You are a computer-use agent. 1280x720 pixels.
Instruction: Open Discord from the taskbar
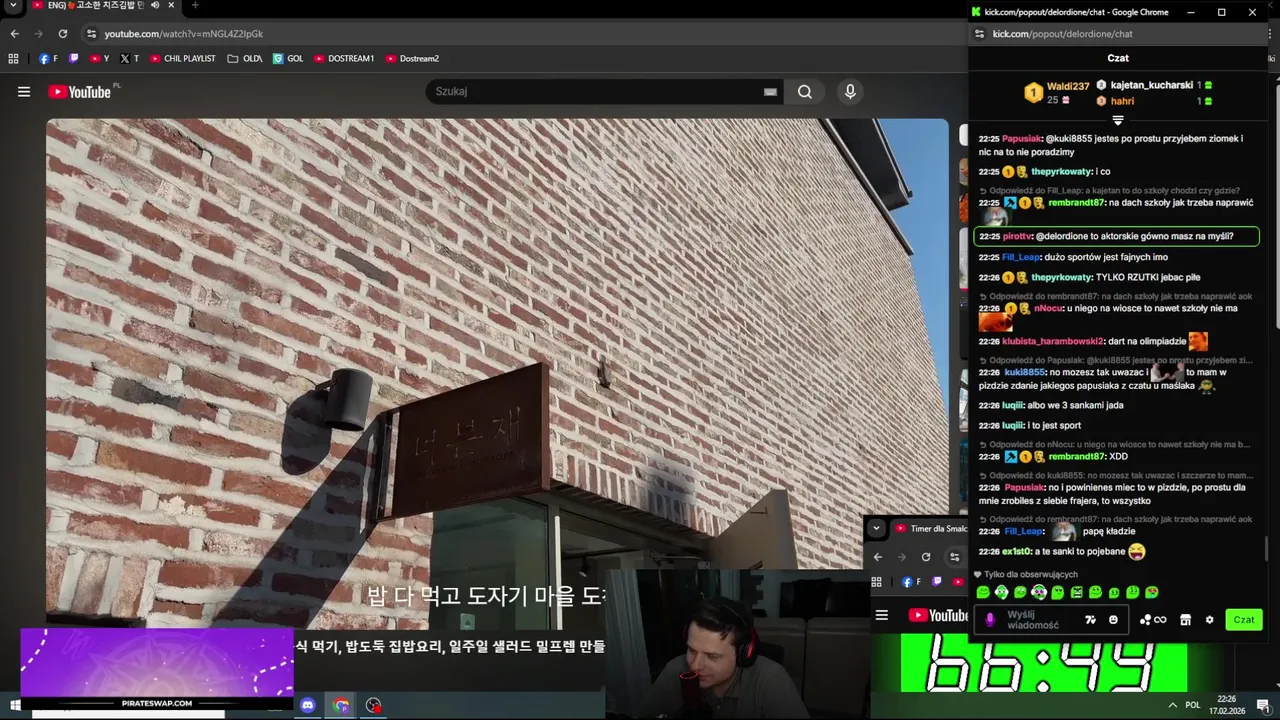pos(308,706)
